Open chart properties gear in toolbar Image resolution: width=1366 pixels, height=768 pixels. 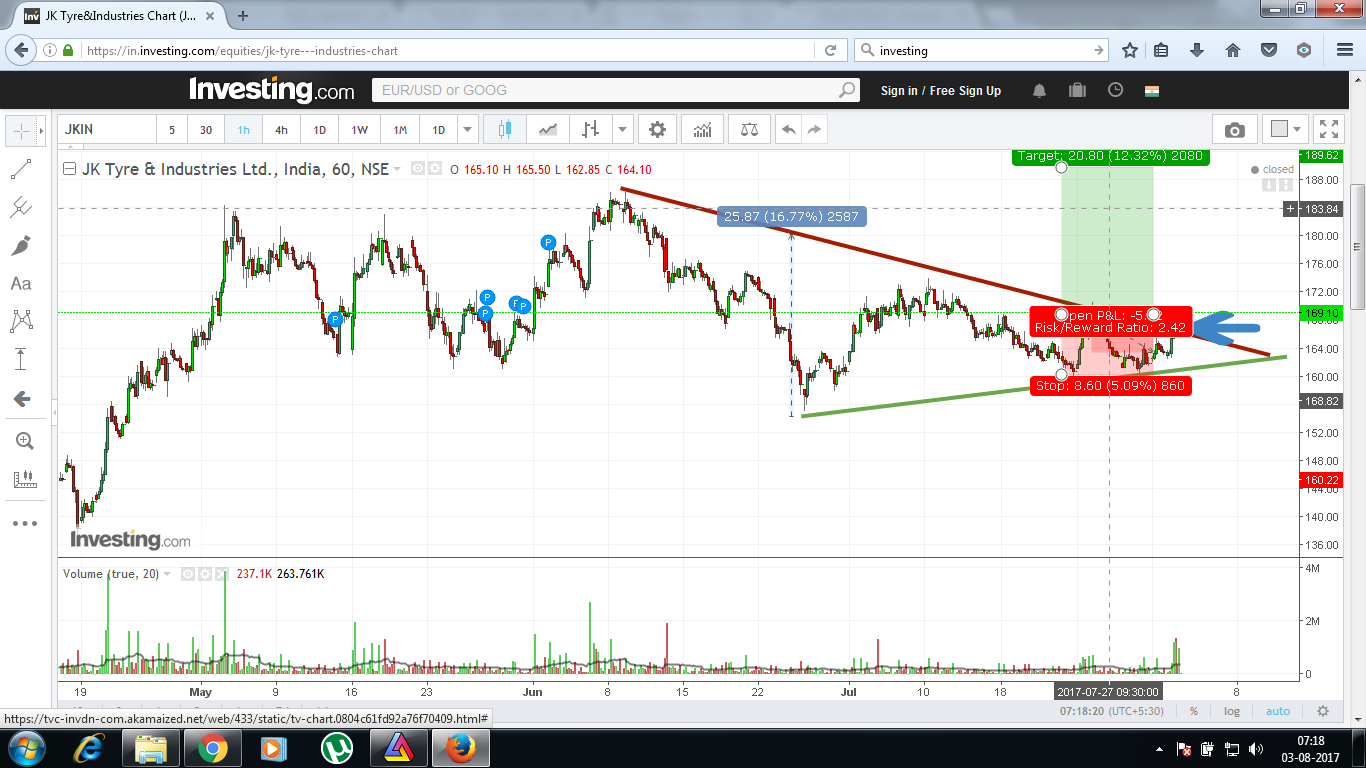click(657, 130)
